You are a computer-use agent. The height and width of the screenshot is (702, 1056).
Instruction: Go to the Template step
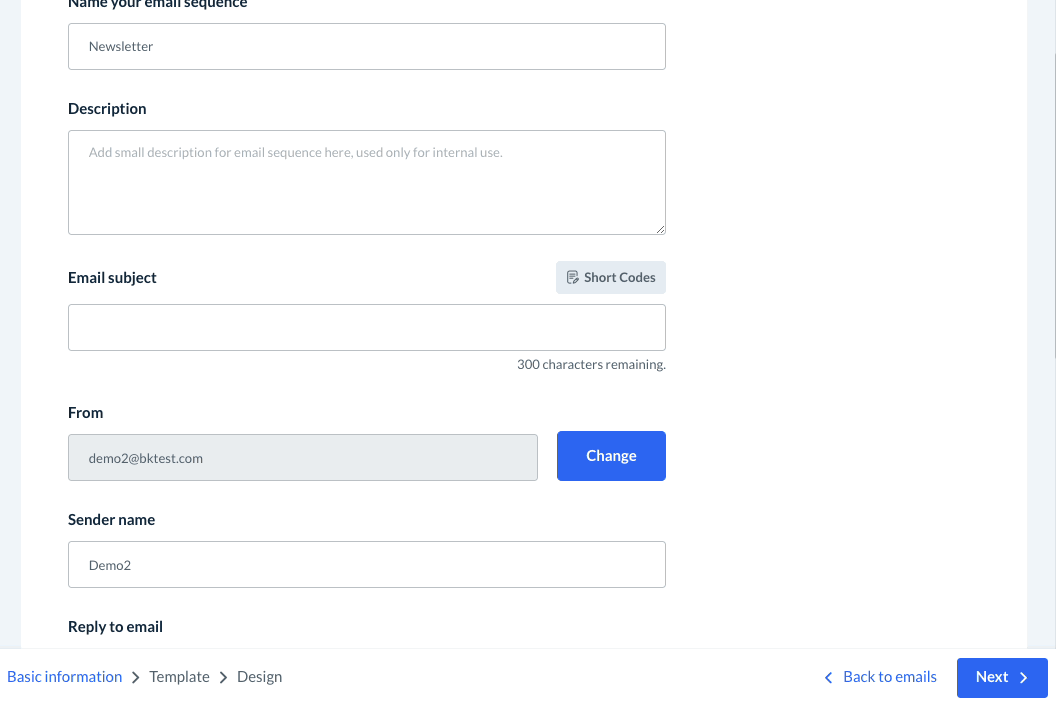(x=179, y=677)
